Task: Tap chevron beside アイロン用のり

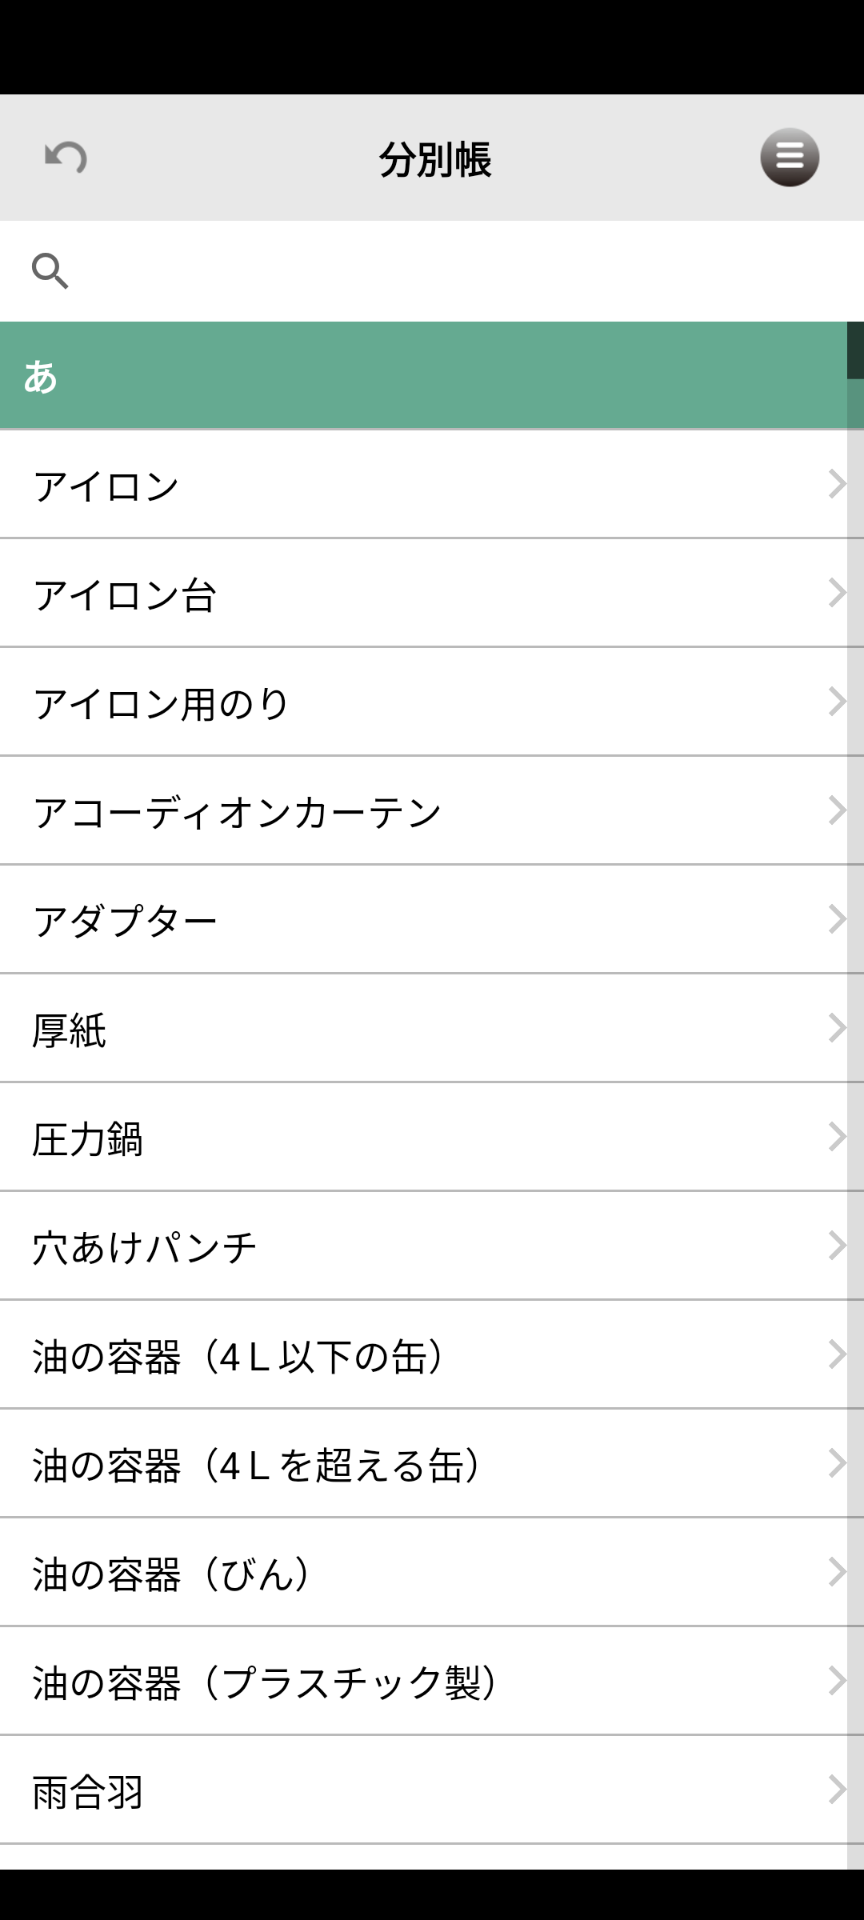Action: tap(836, 702)
